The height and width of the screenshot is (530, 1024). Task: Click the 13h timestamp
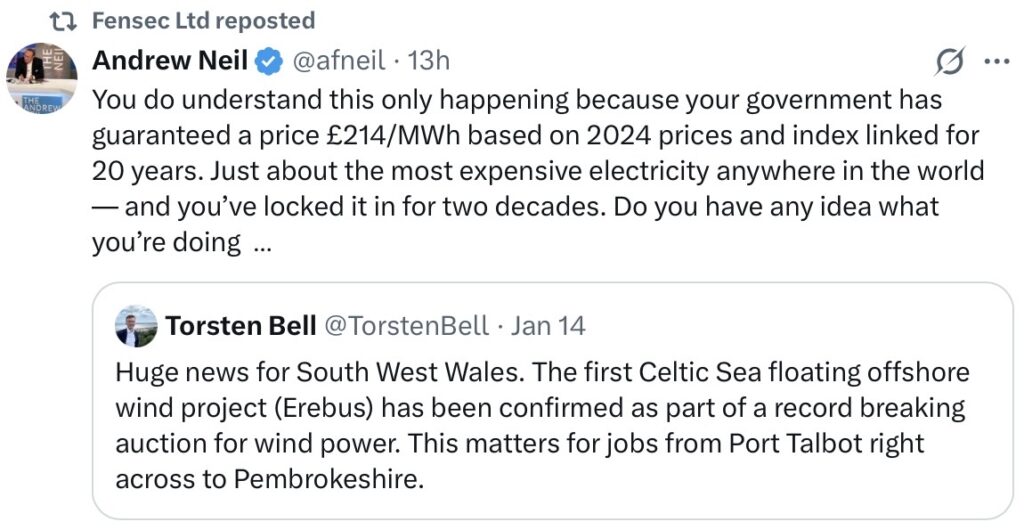pyautogui.click(x=429, y=61)
